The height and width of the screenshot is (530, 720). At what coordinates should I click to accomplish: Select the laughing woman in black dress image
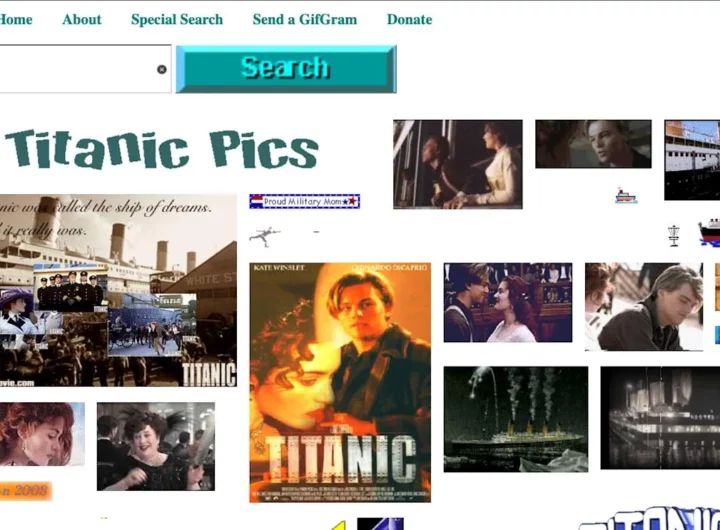[x=156, y=446]
